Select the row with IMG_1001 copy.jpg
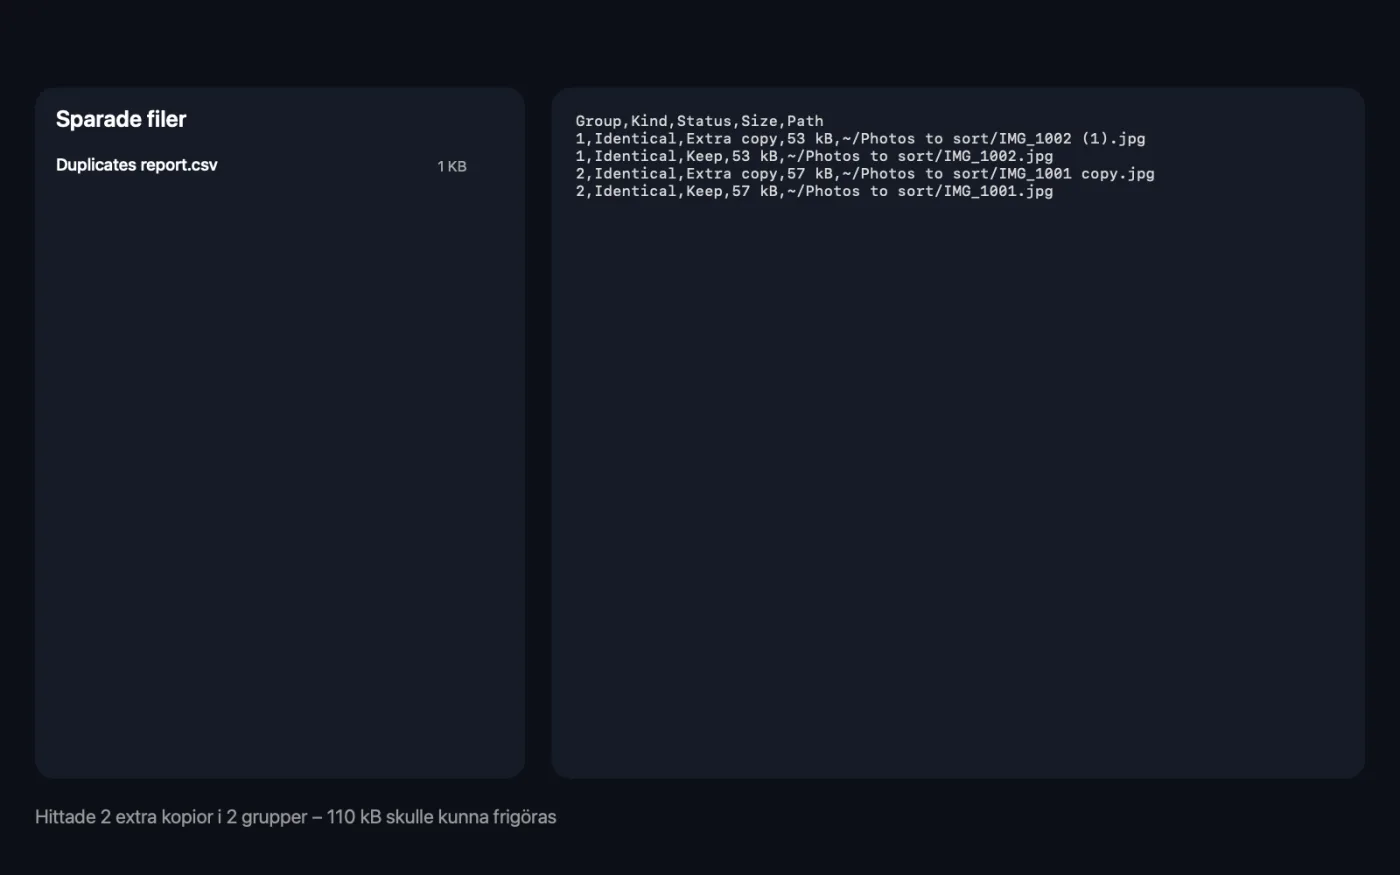This screenshot has height=875, width=1400. point(865,174)
